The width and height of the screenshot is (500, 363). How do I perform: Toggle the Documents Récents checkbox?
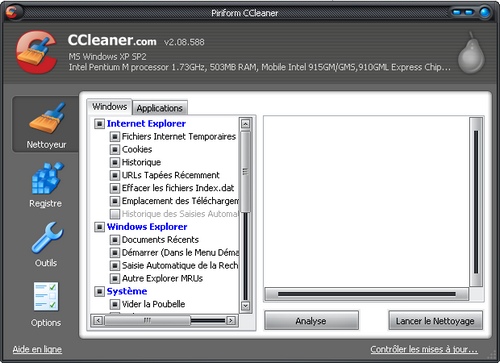click(x=115, y=240)
